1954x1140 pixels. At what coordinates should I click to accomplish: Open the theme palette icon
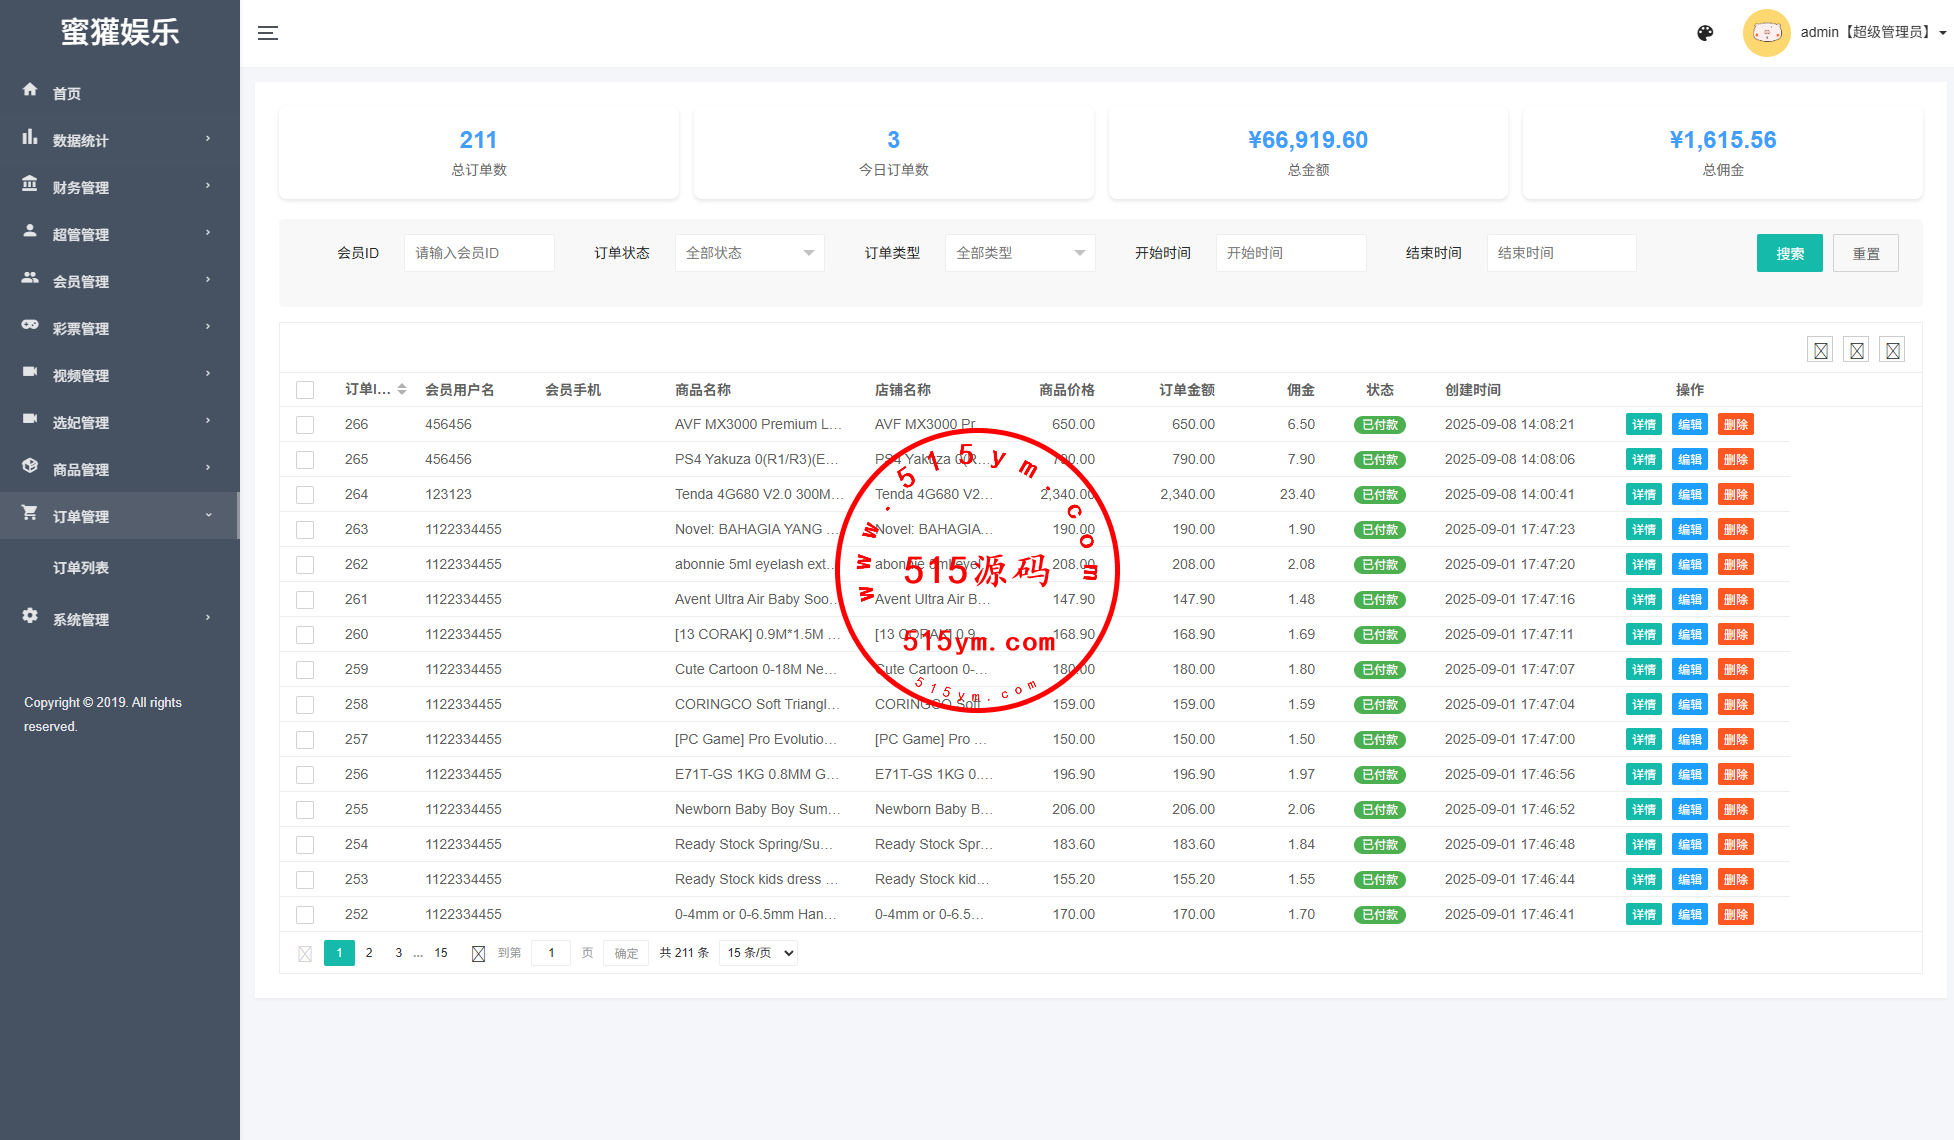[1705, 33]
